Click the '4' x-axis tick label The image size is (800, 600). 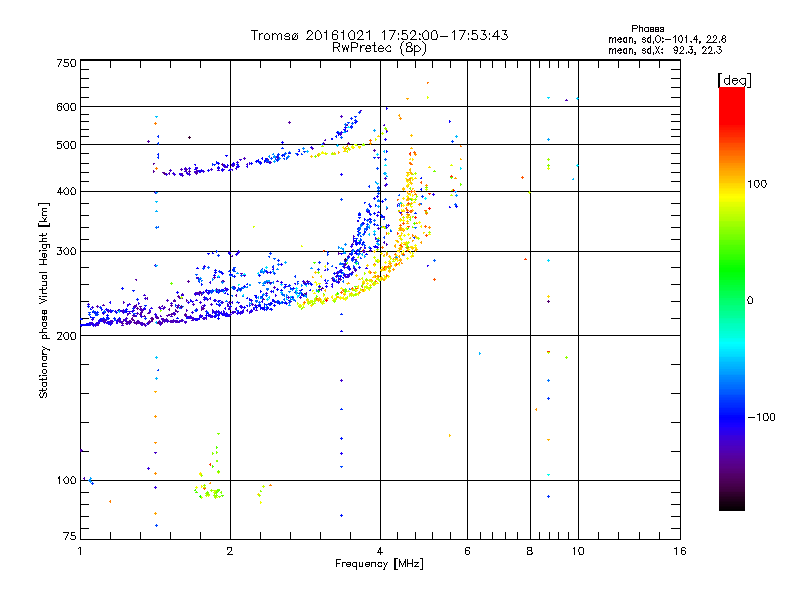click(380, 551)
